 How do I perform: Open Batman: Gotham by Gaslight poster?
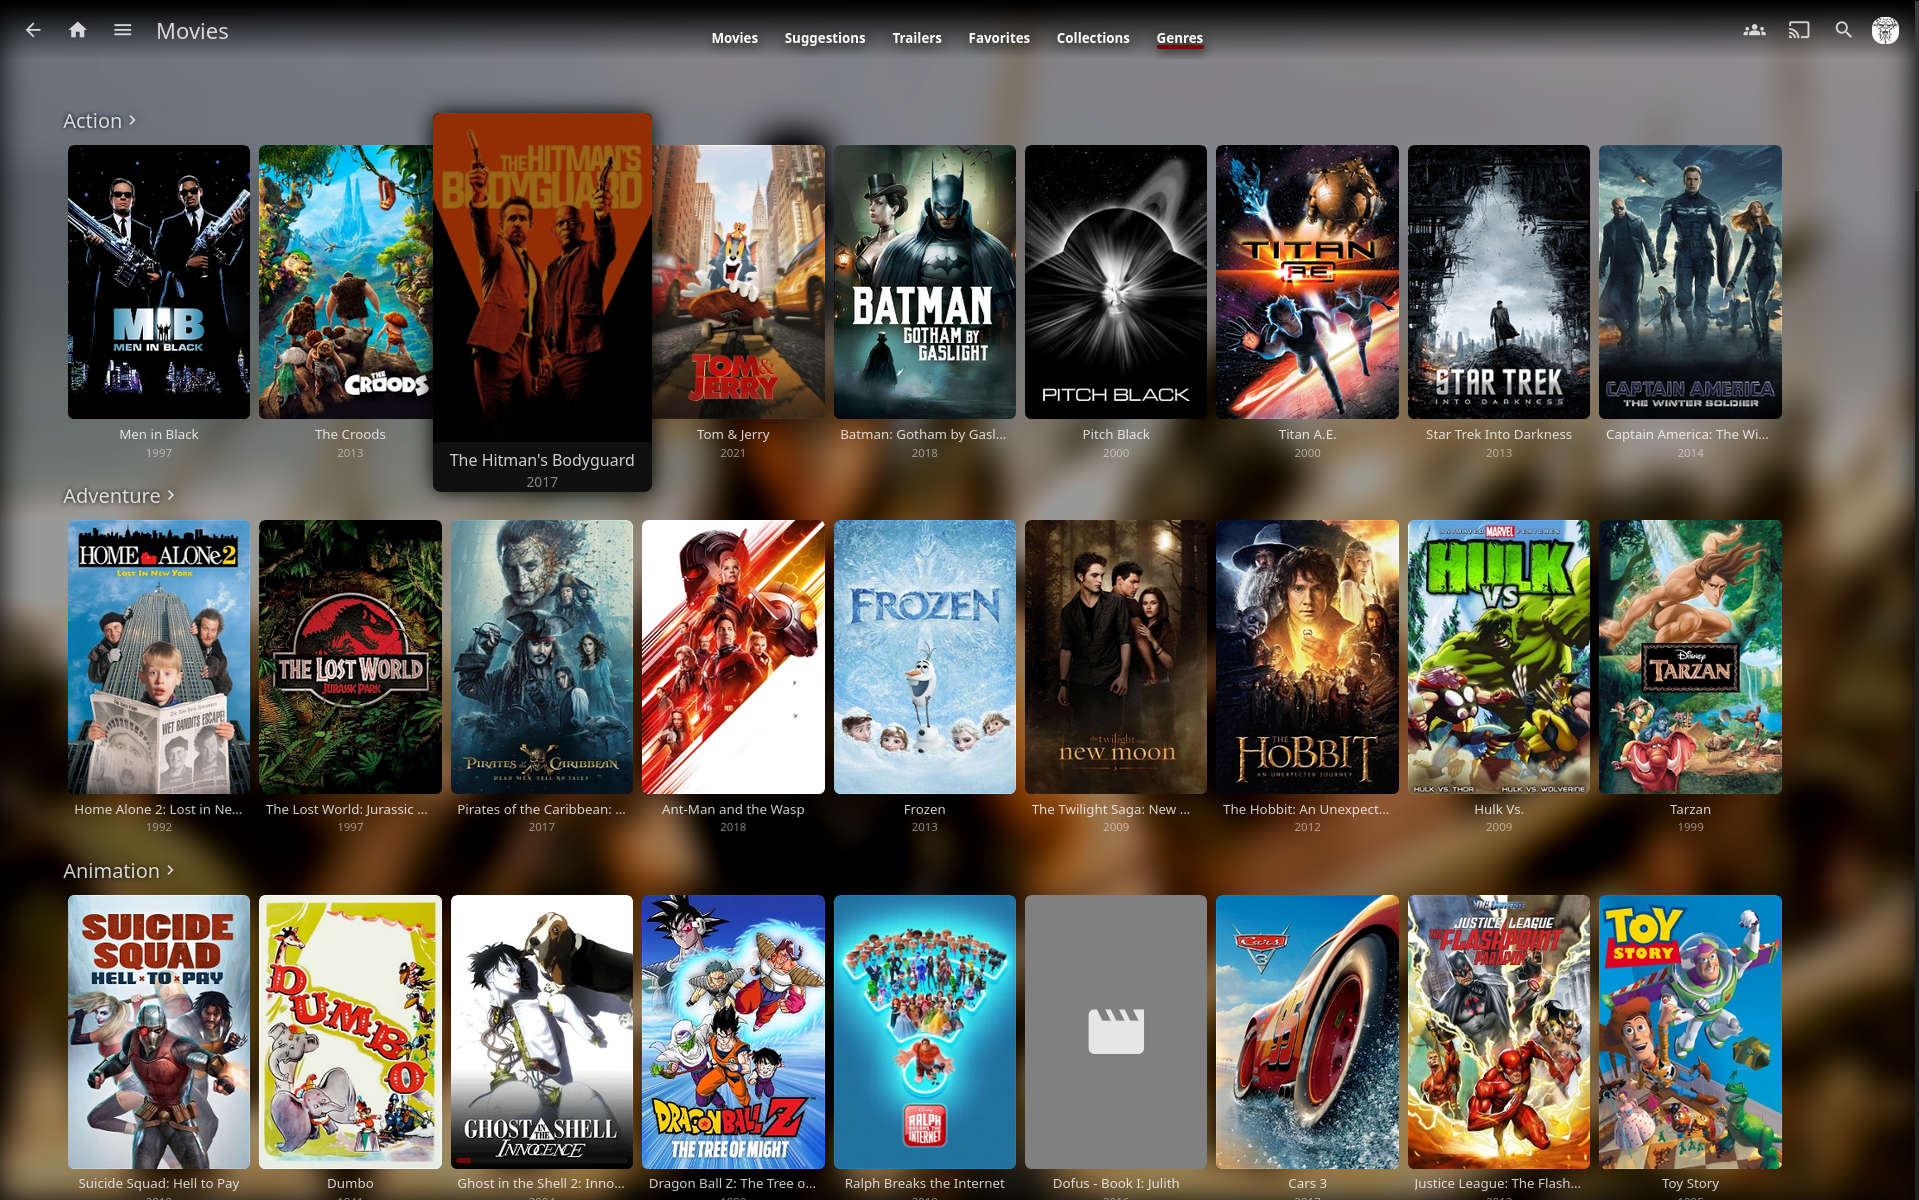point(925,282)
